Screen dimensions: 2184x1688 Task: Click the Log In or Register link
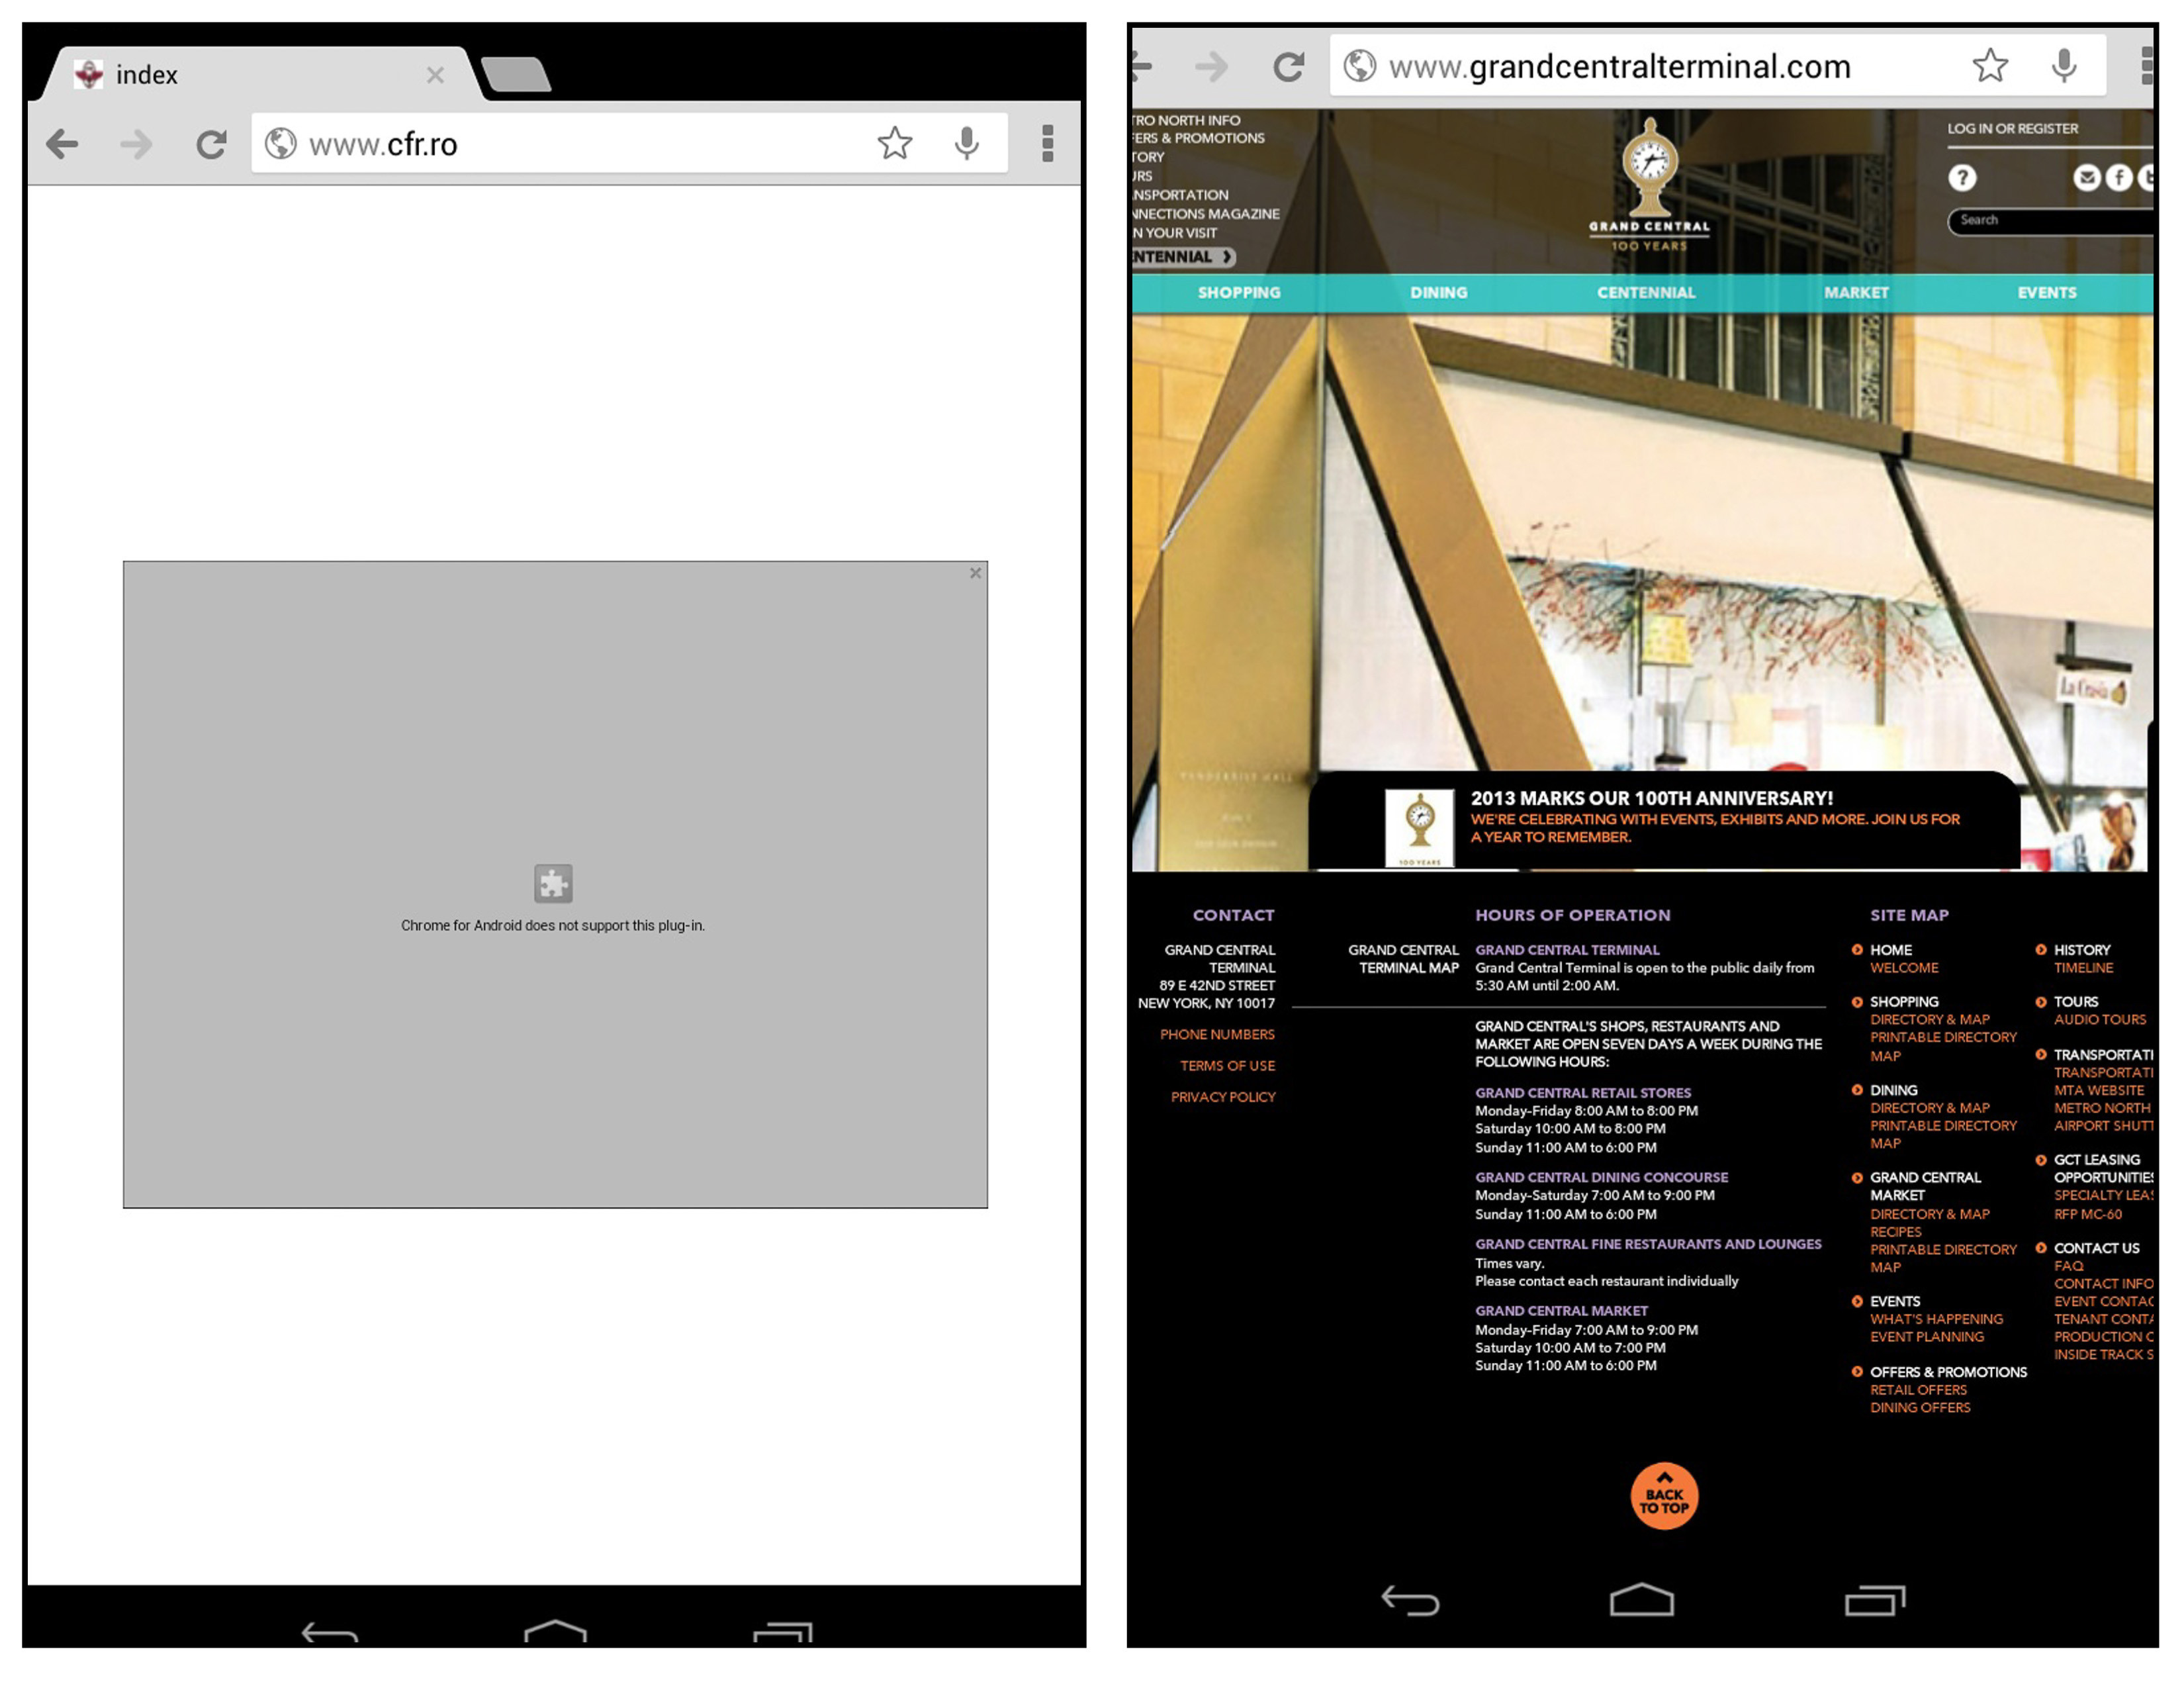tap(2012, 129)
